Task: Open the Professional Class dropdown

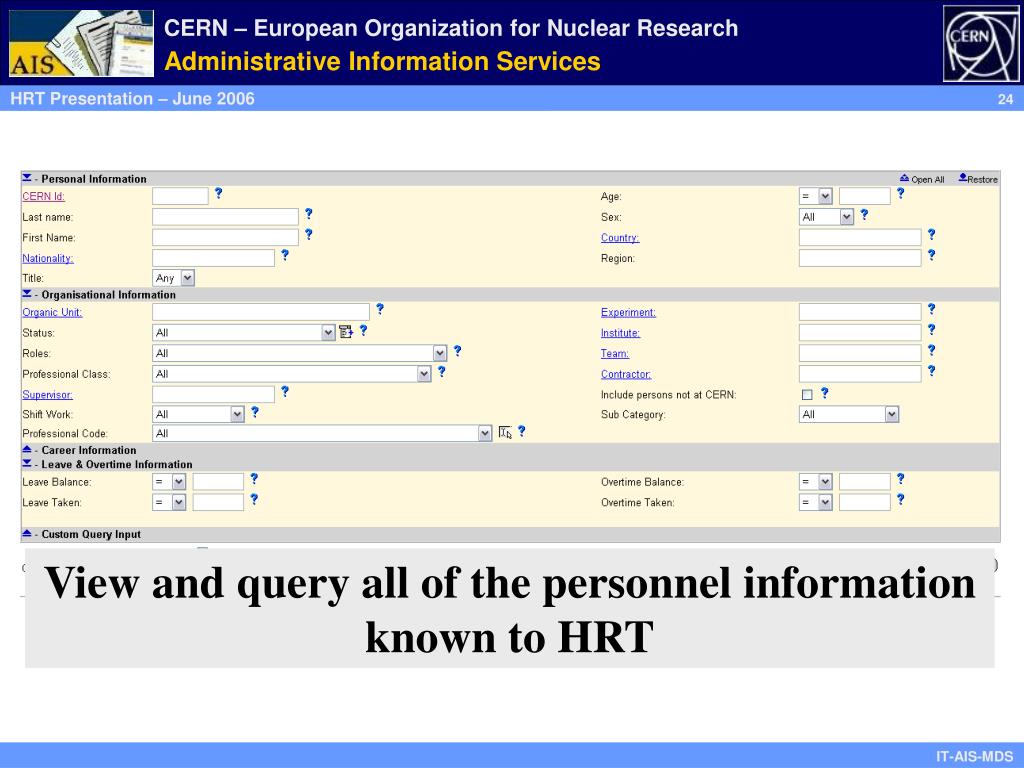Action: click(292, 374)
